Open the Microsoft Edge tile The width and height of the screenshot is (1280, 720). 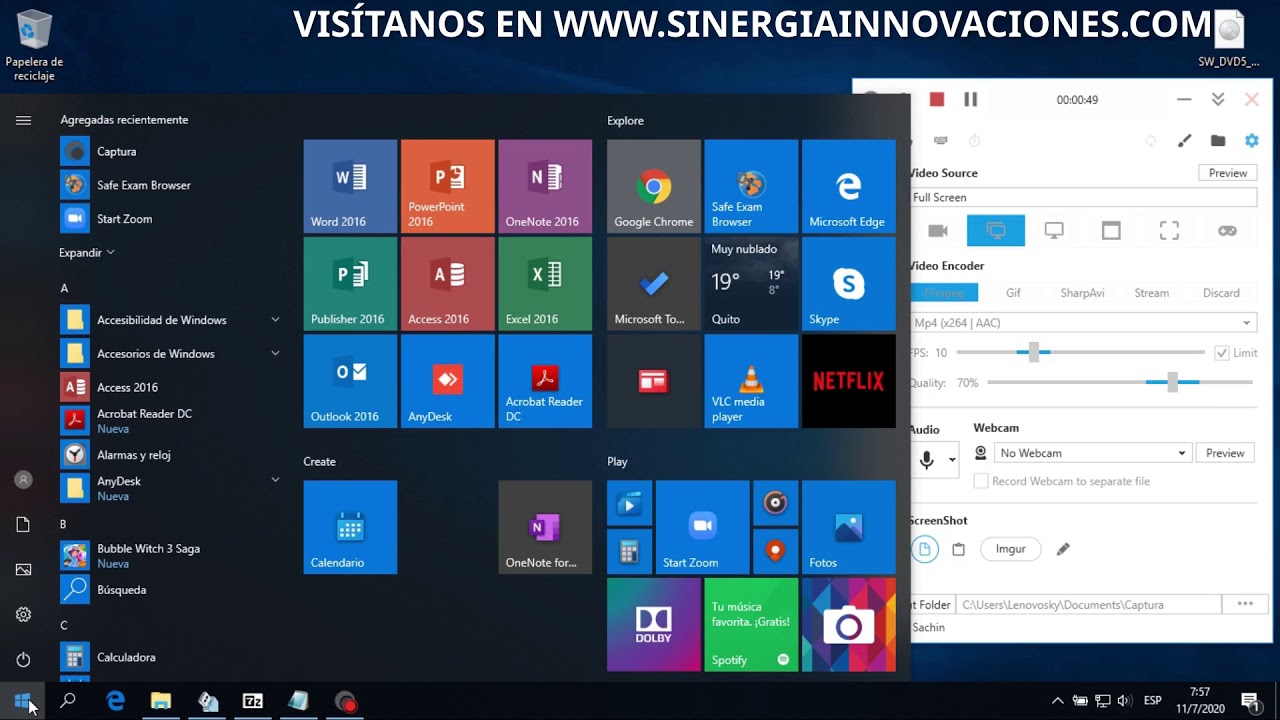pos(849,186)
